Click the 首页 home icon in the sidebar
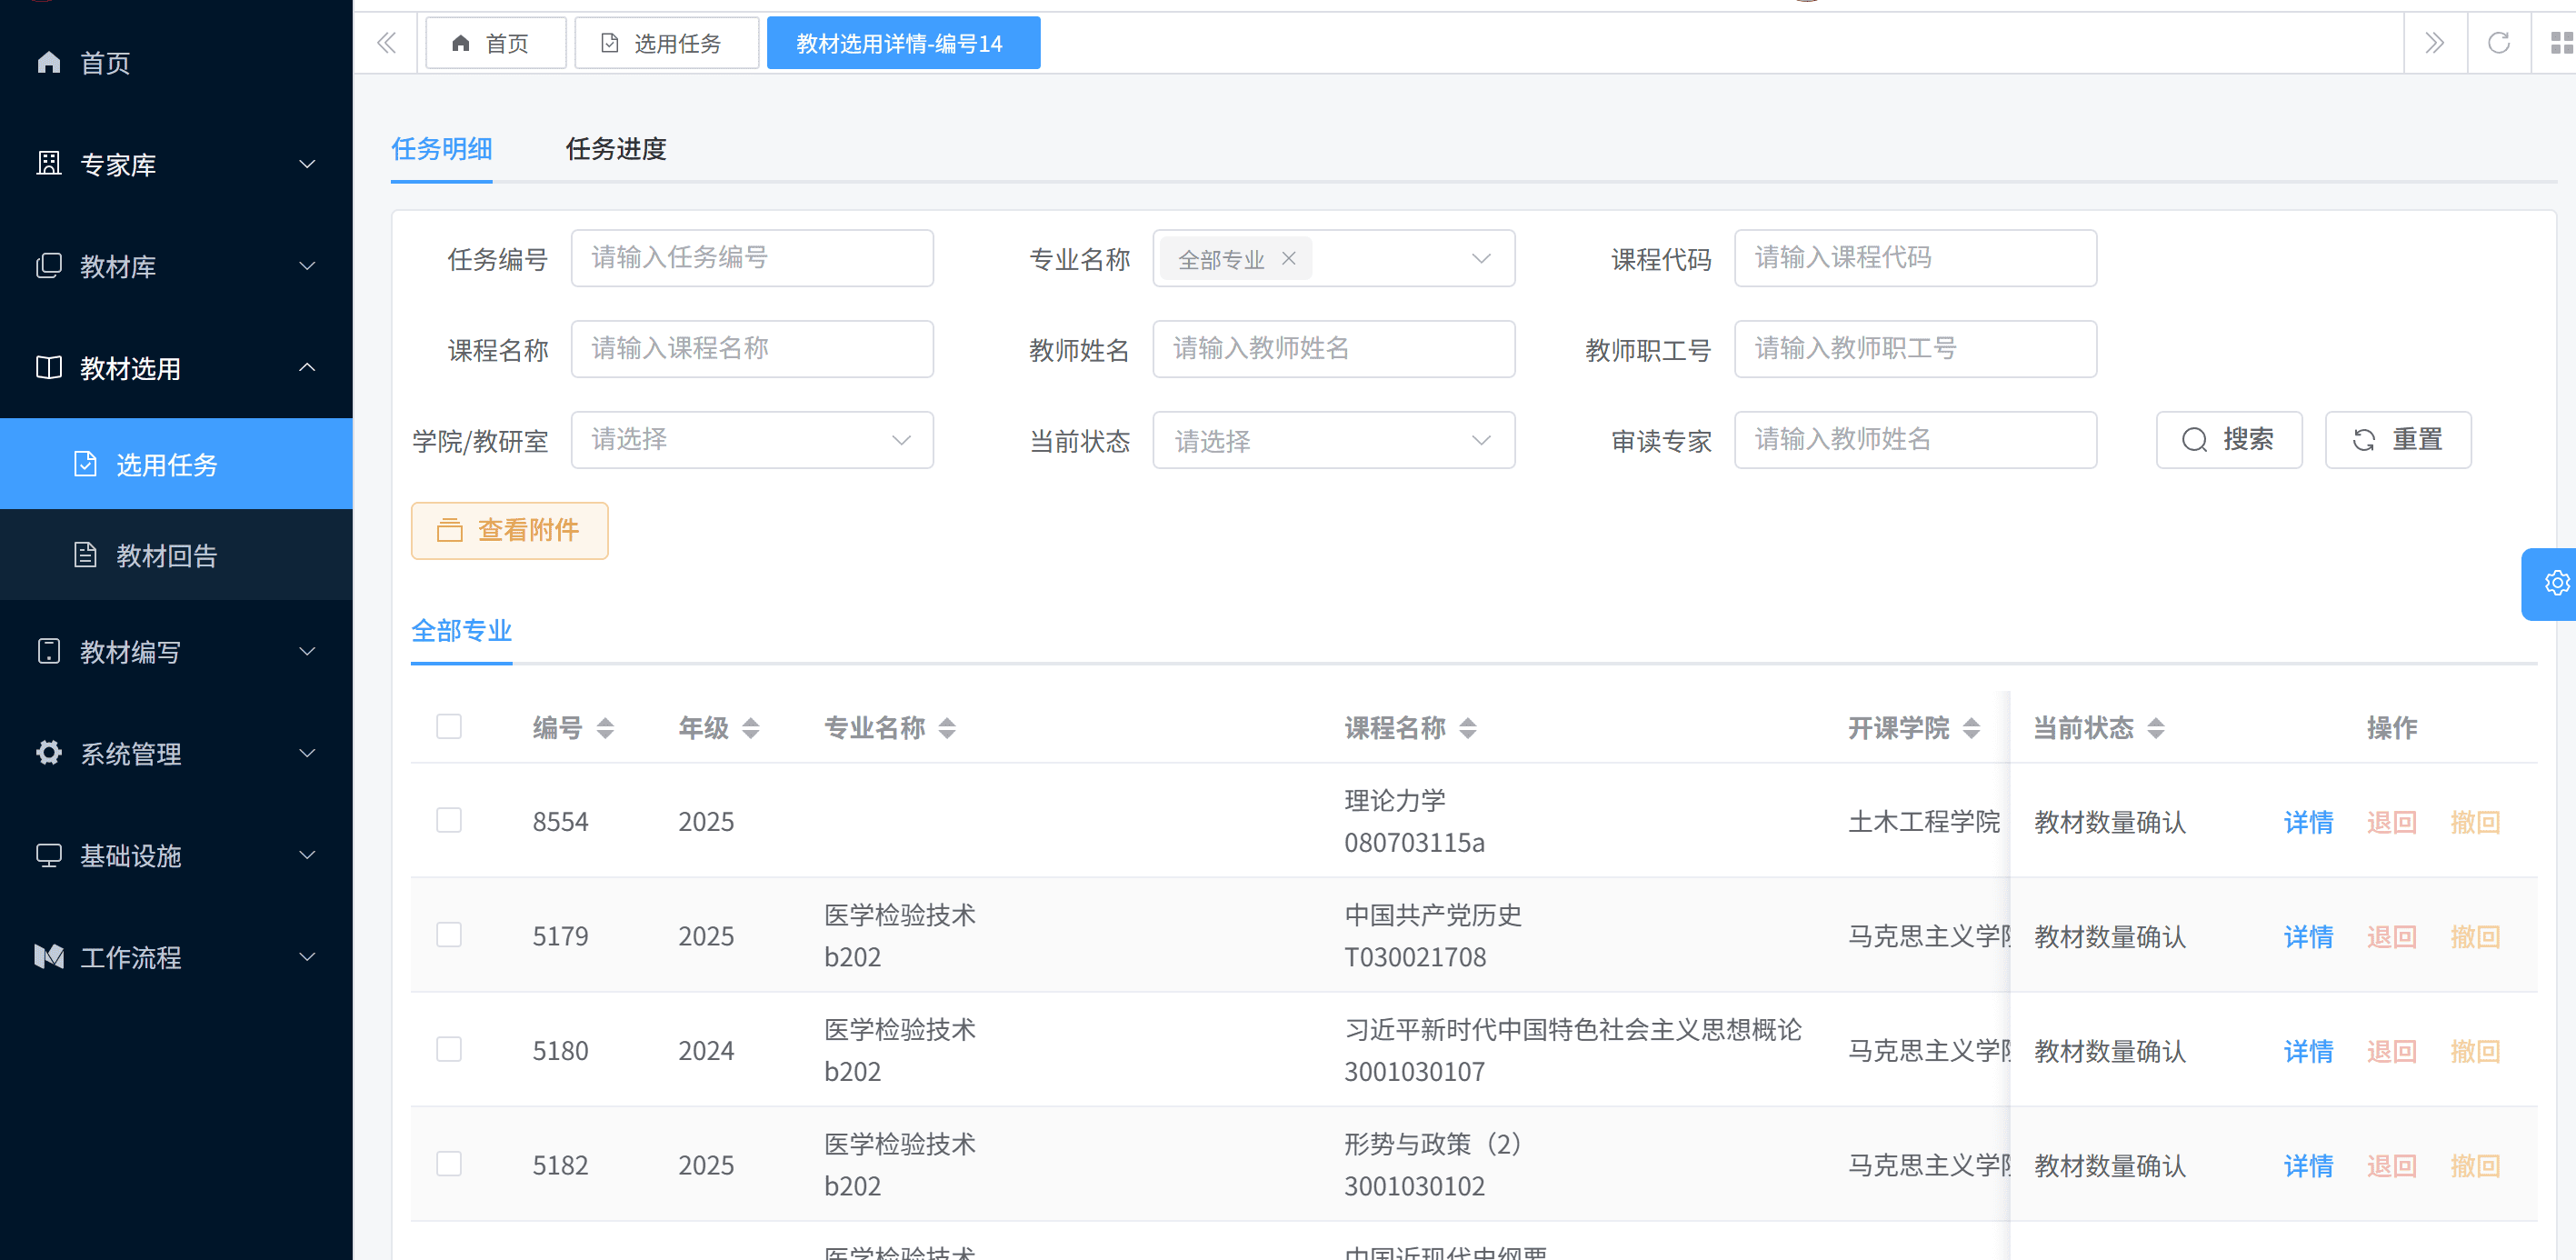This screenshot has height=1260, width=2576. [x=49, y=63]
